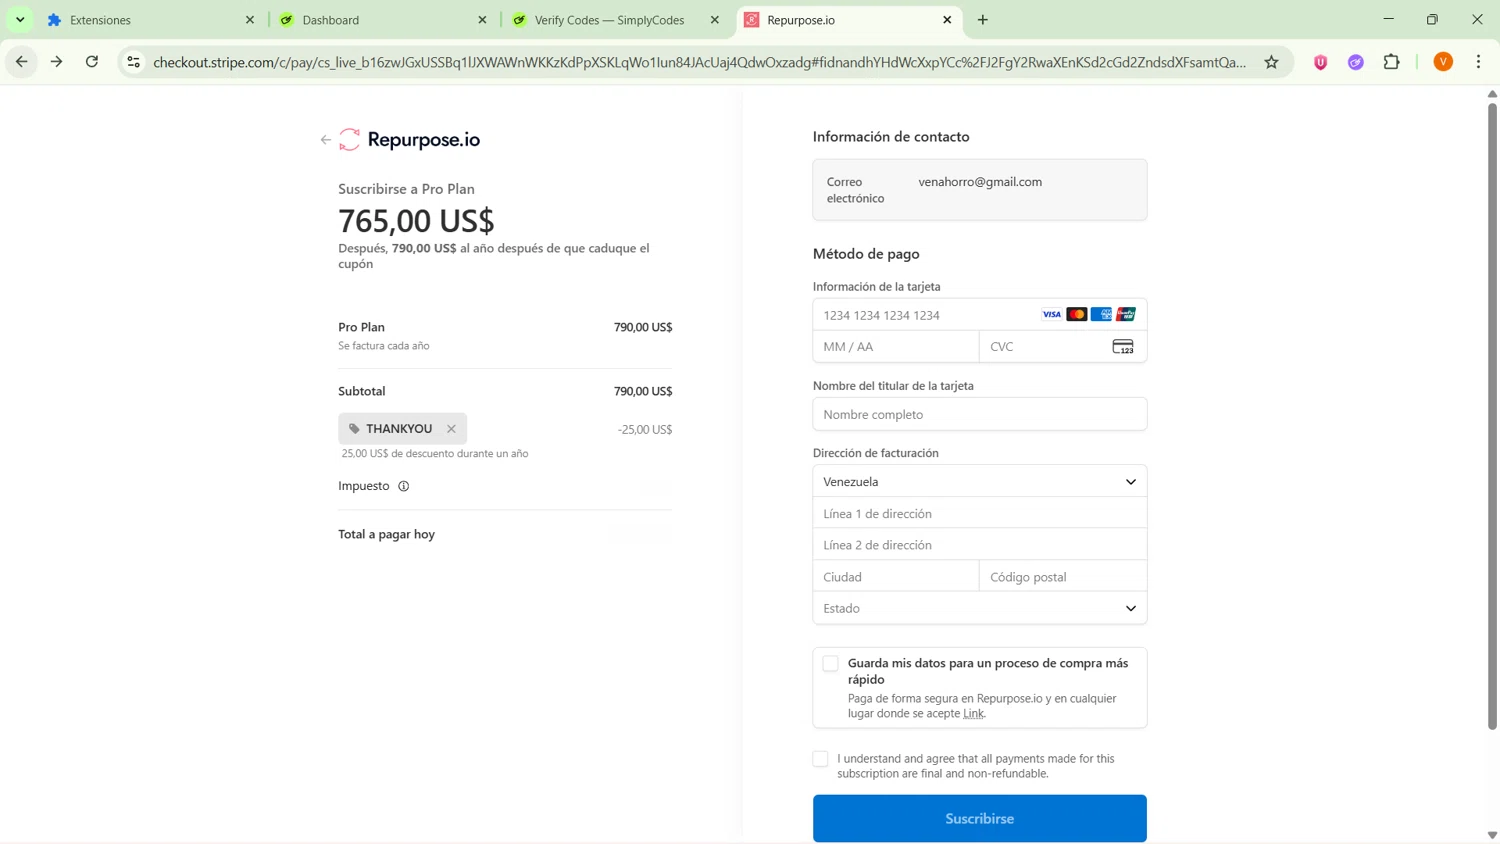Switch to the Dashboard tab
Screen dimensions: 1500x844
pos(383,20)
